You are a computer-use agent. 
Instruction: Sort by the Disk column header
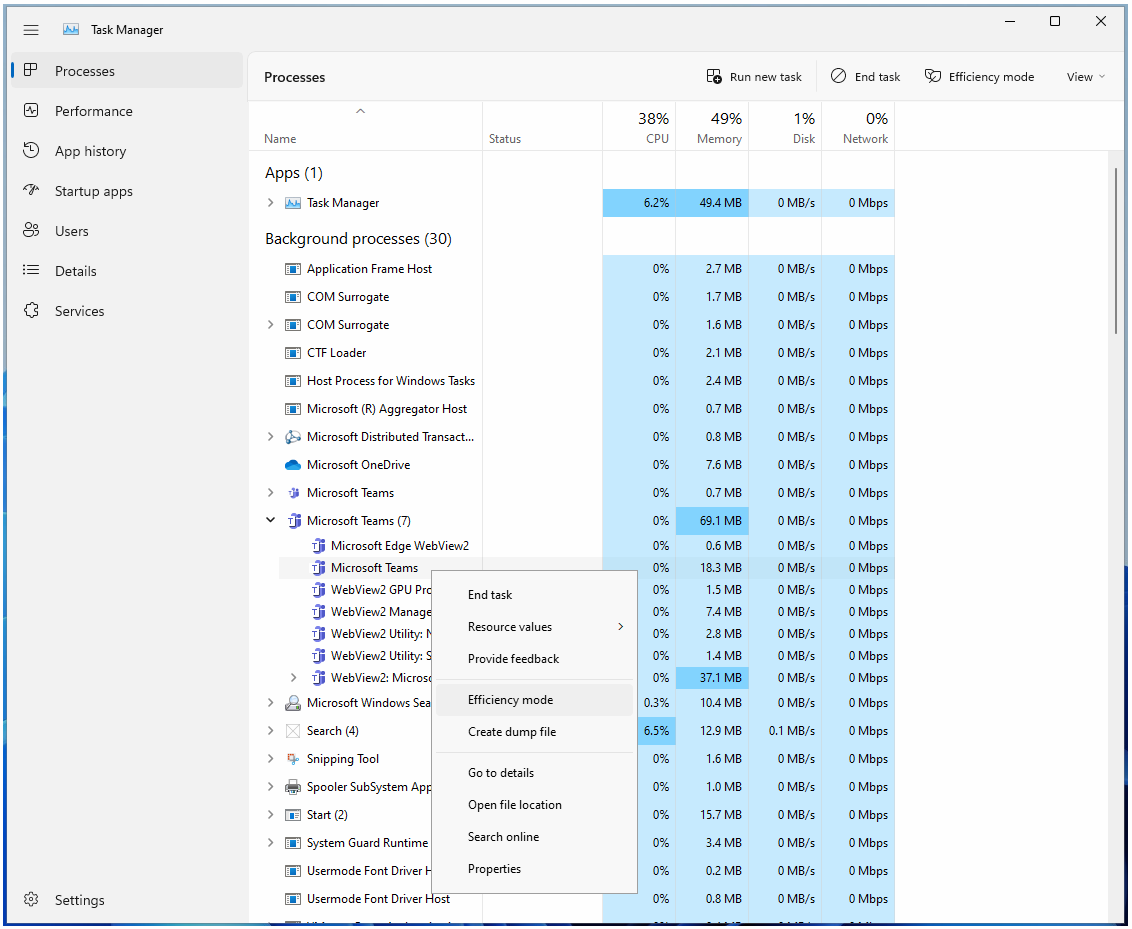pyautogui.click(x=785, y=127)
